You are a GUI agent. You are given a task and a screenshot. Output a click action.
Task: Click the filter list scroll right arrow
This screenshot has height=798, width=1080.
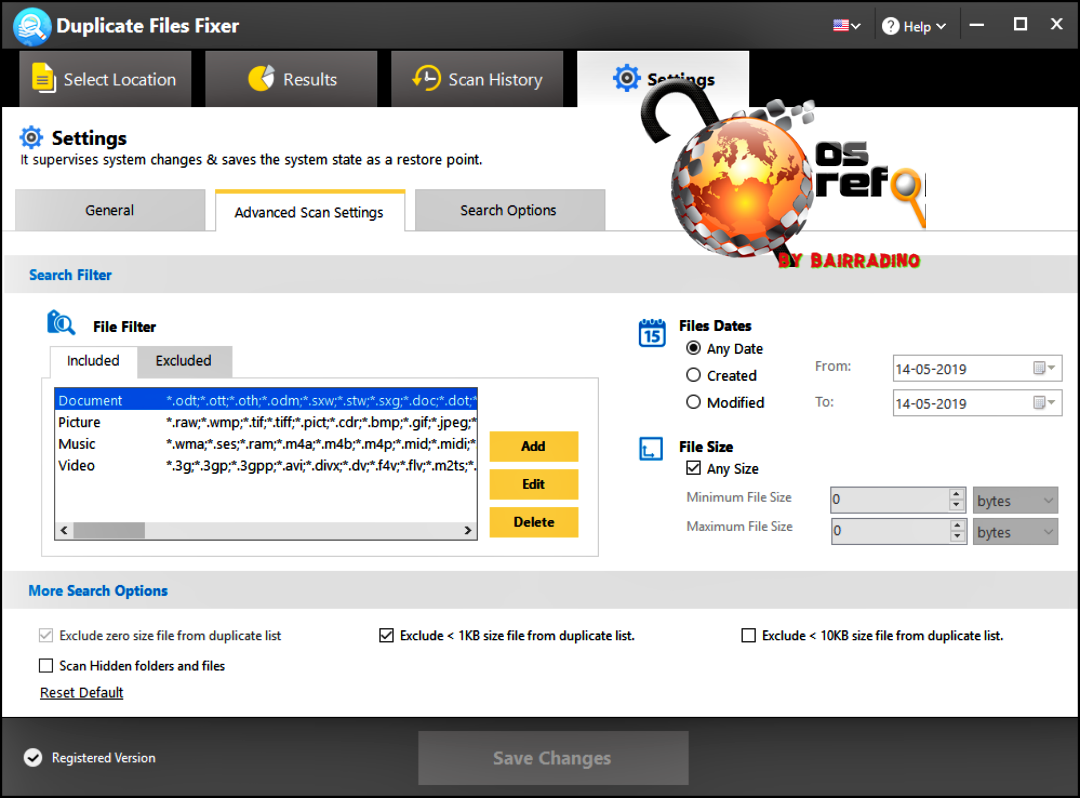(x=468, y=530)
